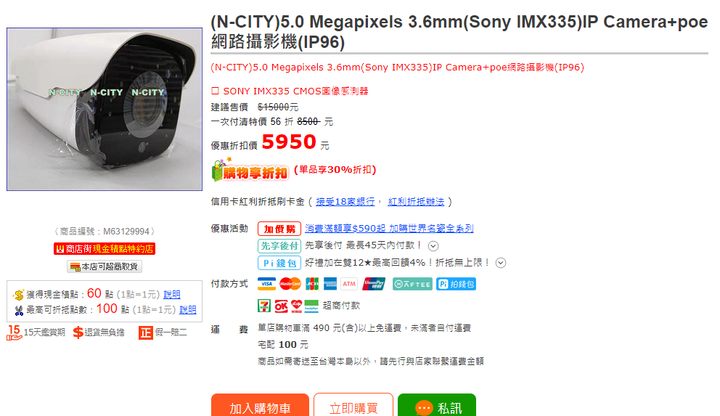720x416 pixels.
Task: Add item with 加入購物車 button
Action: [260, 406]
